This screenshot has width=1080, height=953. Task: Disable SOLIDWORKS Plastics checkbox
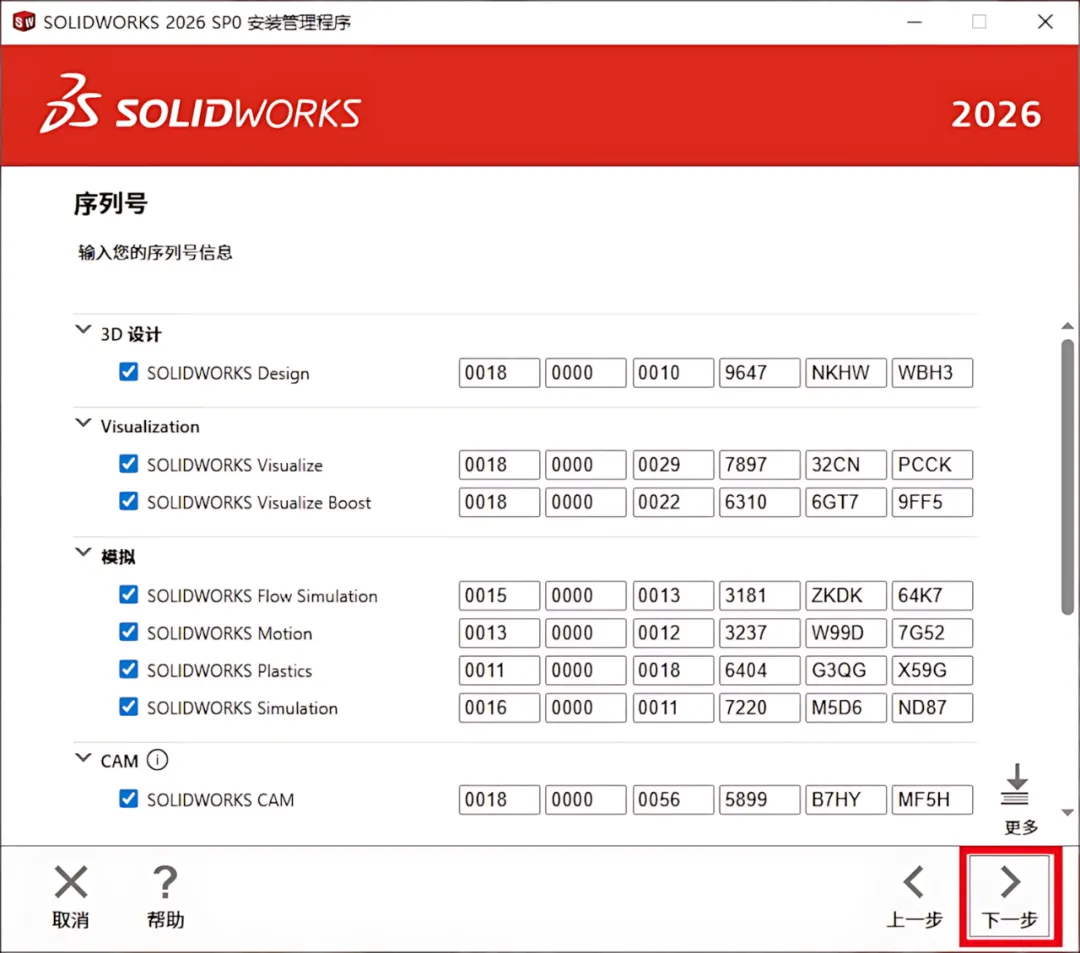(128, 669)
